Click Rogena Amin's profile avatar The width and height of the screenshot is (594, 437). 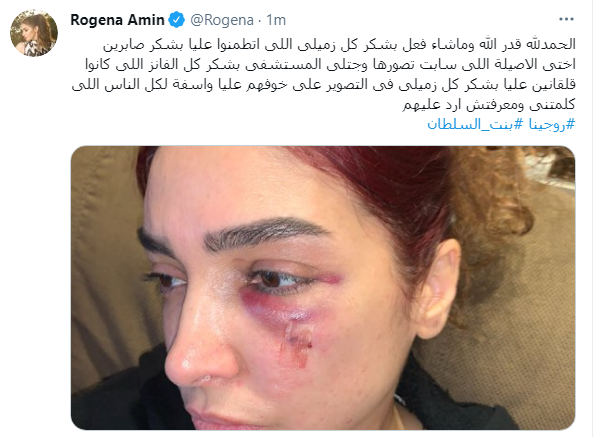click(34, 33)
